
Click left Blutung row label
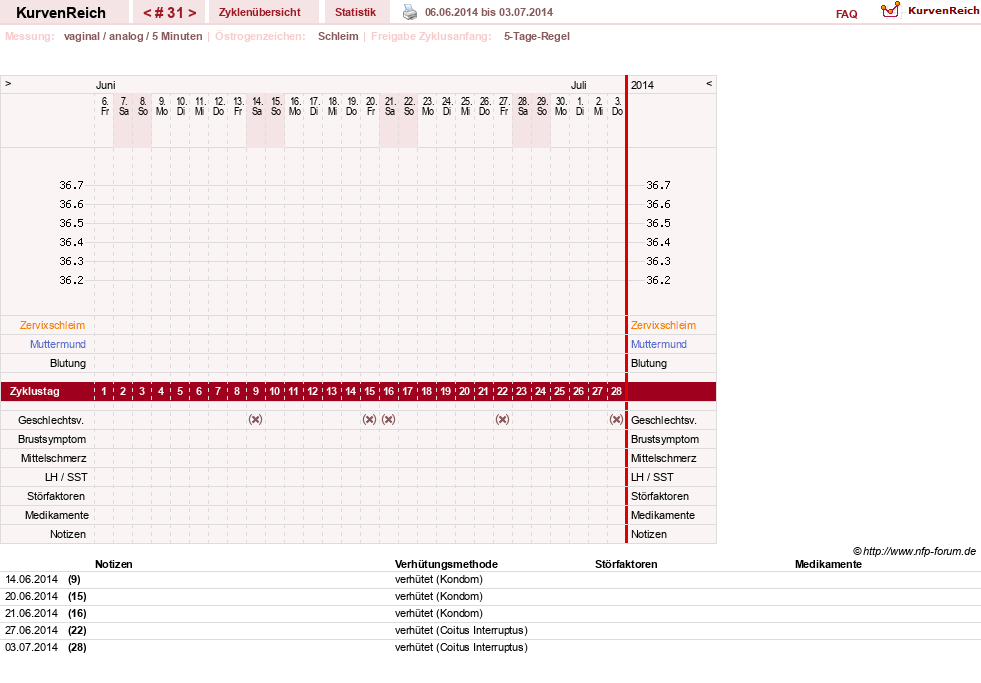[x=68, y=363]
